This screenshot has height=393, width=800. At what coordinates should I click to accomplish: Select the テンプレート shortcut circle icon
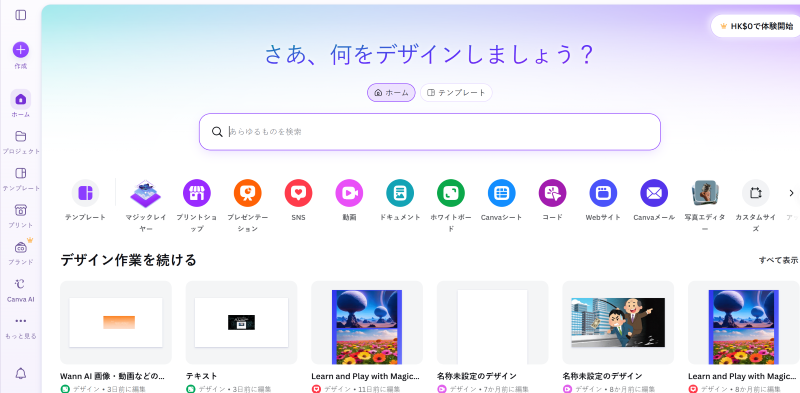click(85, 193)
